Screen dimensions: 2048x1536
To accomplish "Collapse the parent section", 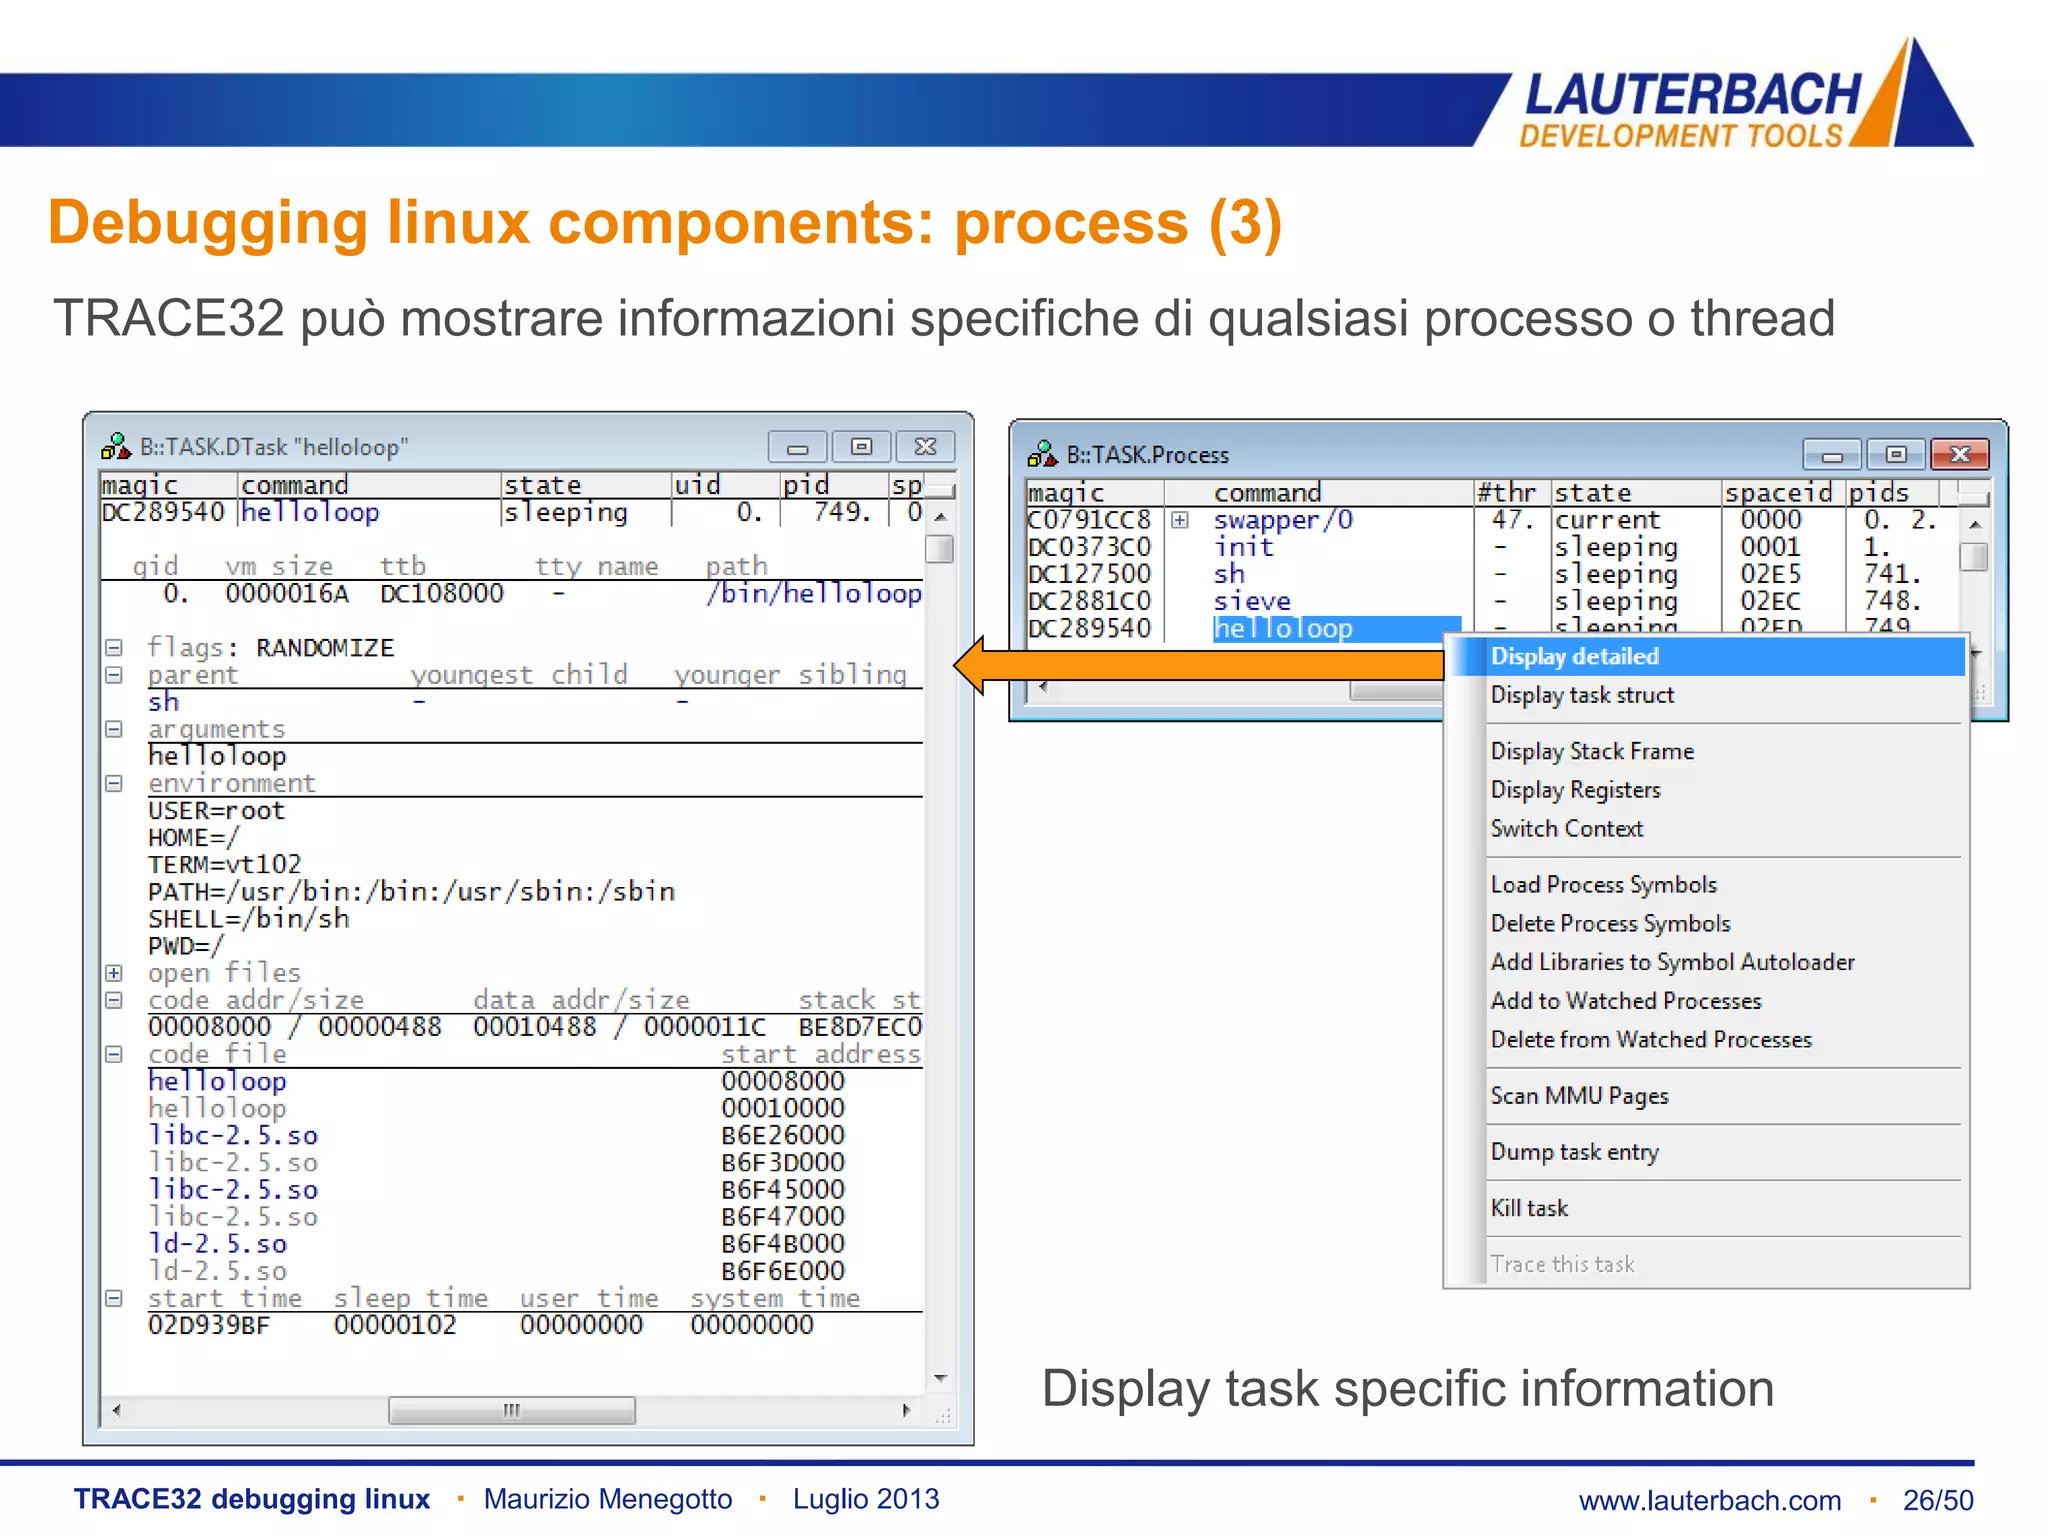I will pyautogui.click(x=114, y=675).
